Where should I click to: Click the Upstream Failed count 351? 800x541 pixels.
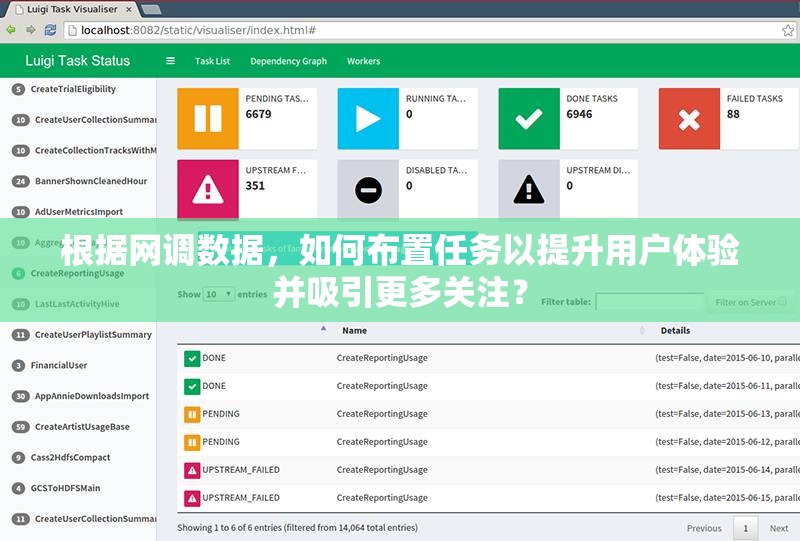[255, 186]
